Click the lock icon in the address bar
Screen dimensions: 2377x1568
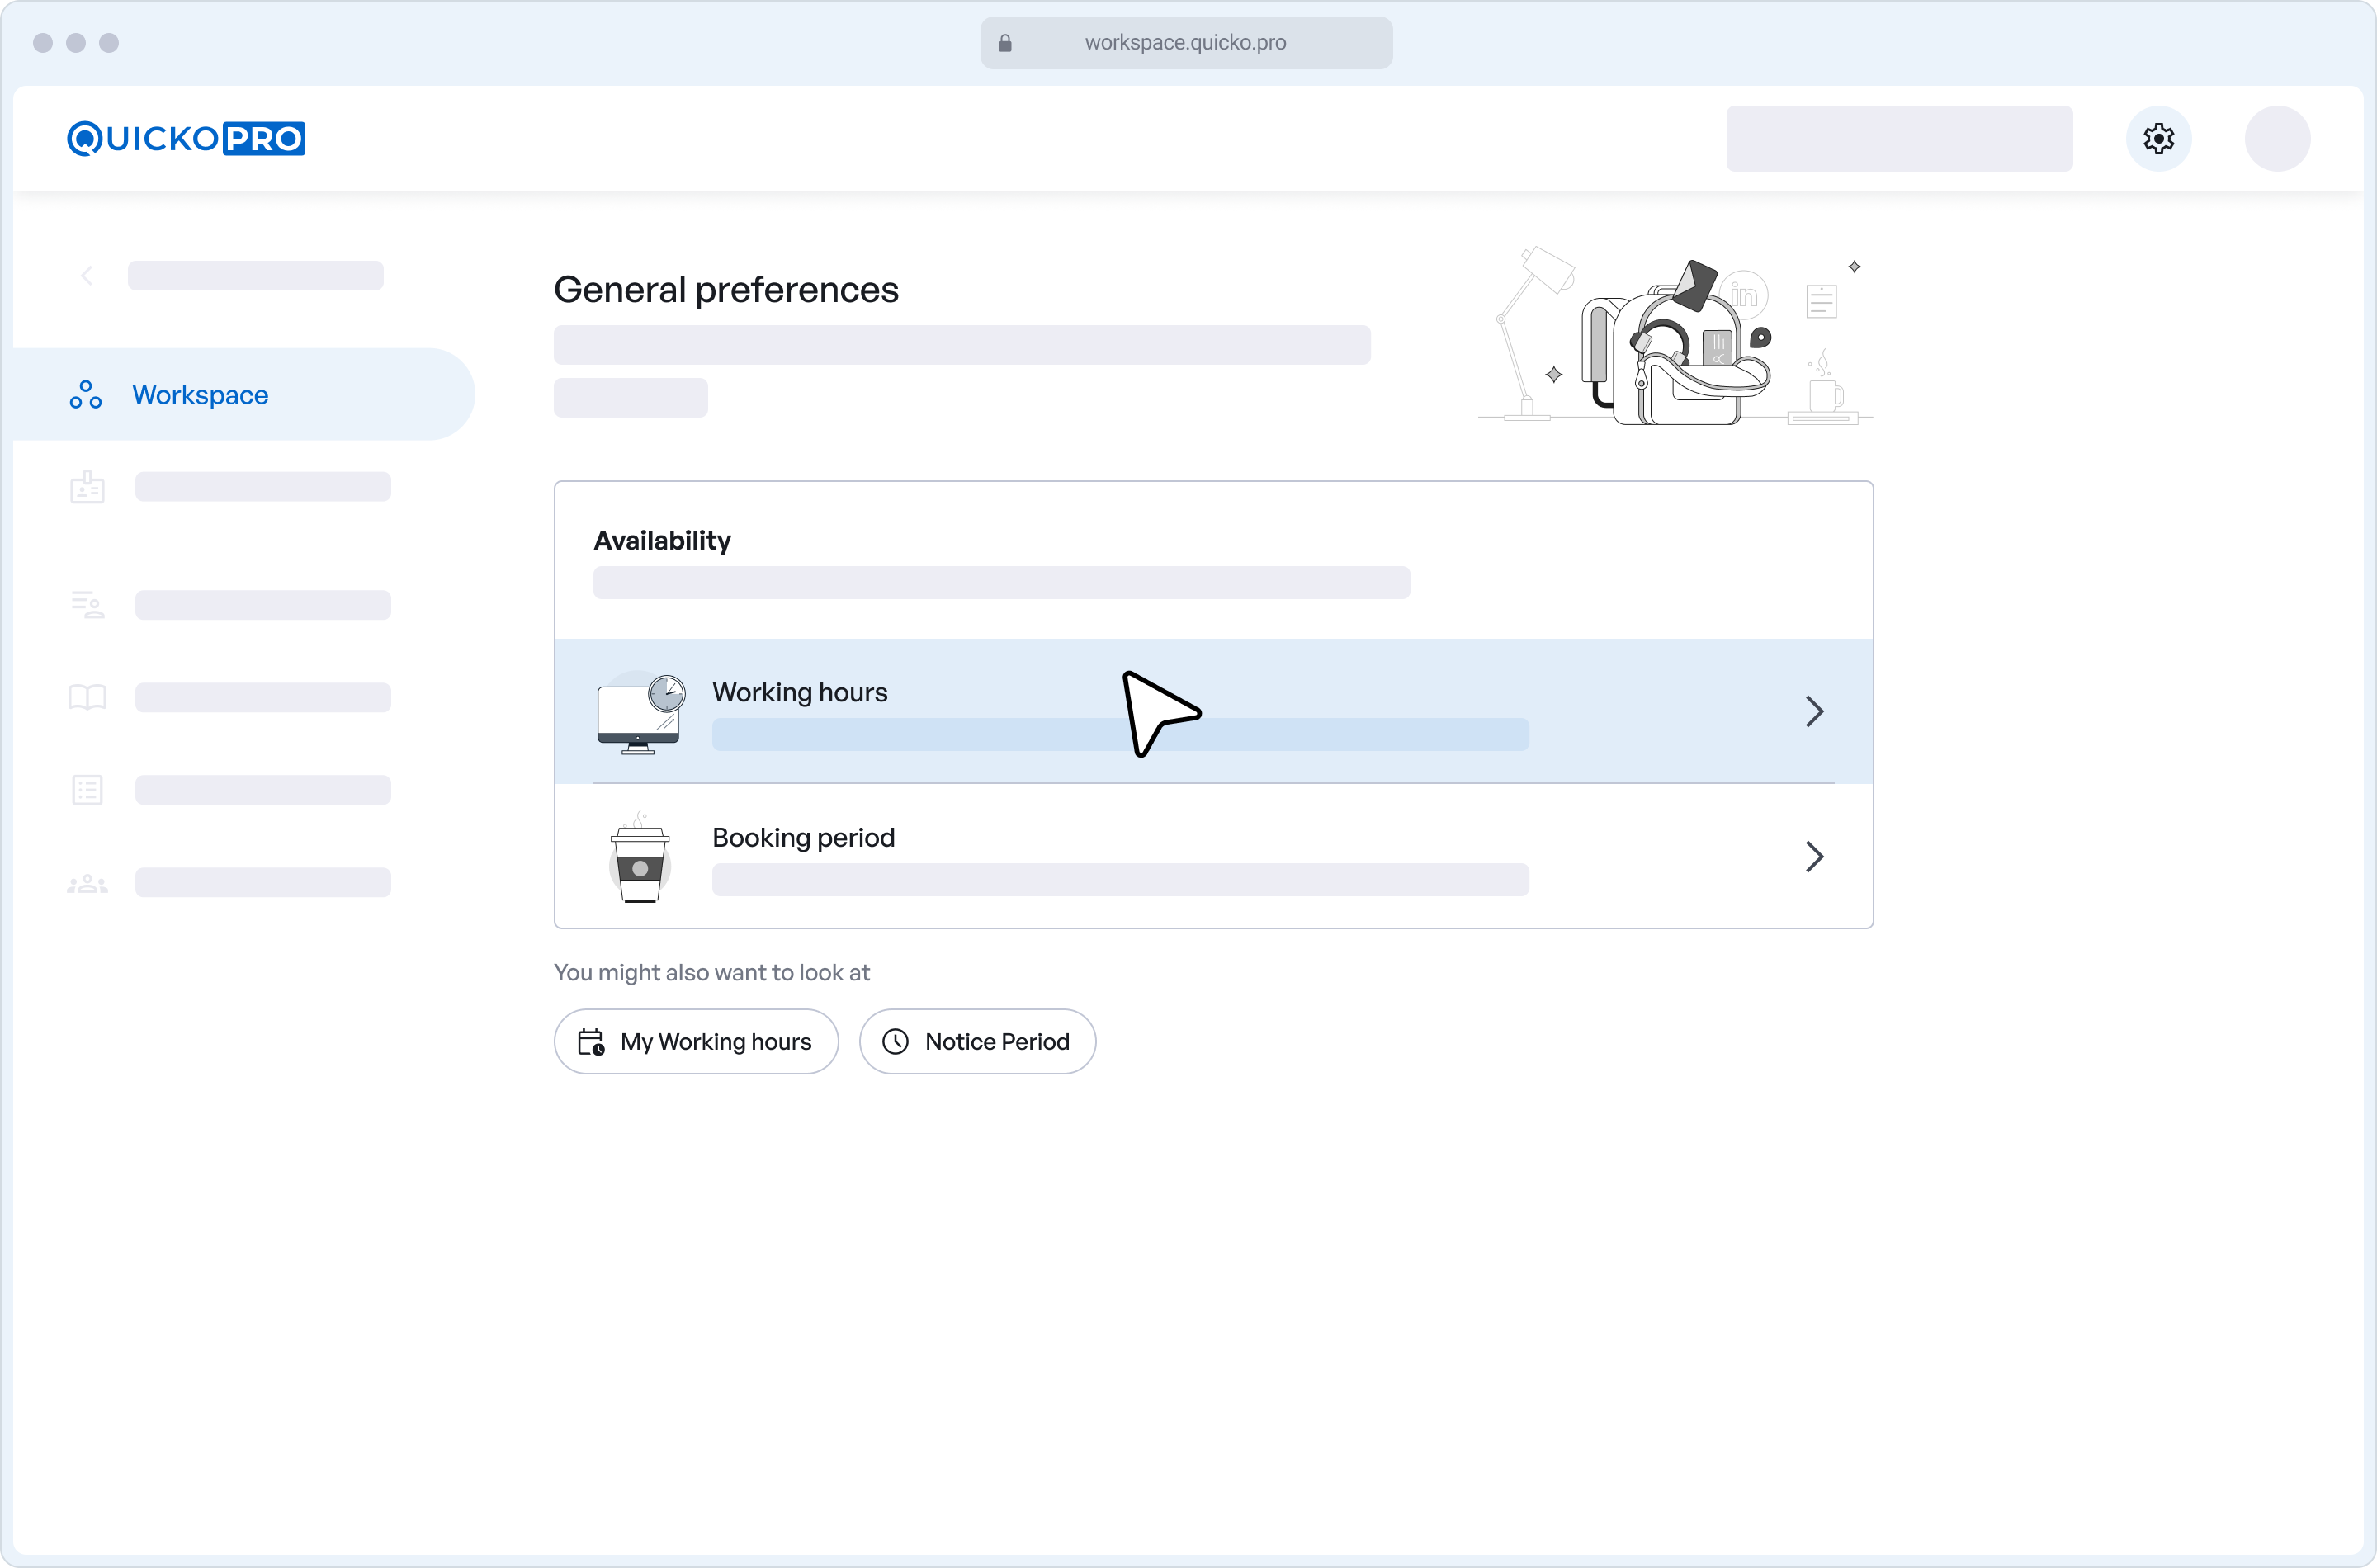(x=1005, y=42)
